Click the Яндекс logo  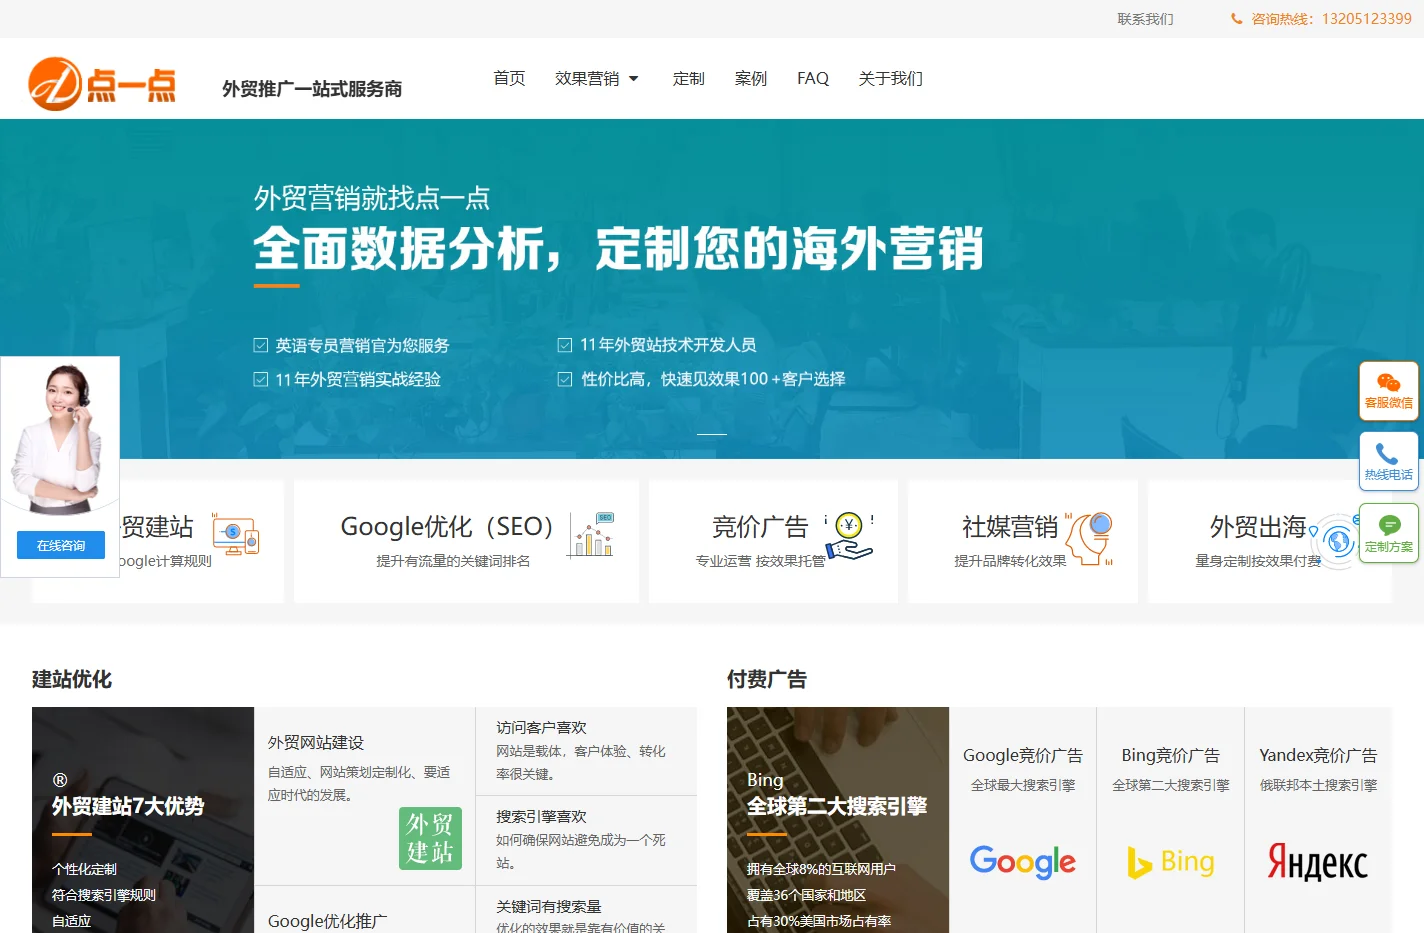[x=1318, y=862]
